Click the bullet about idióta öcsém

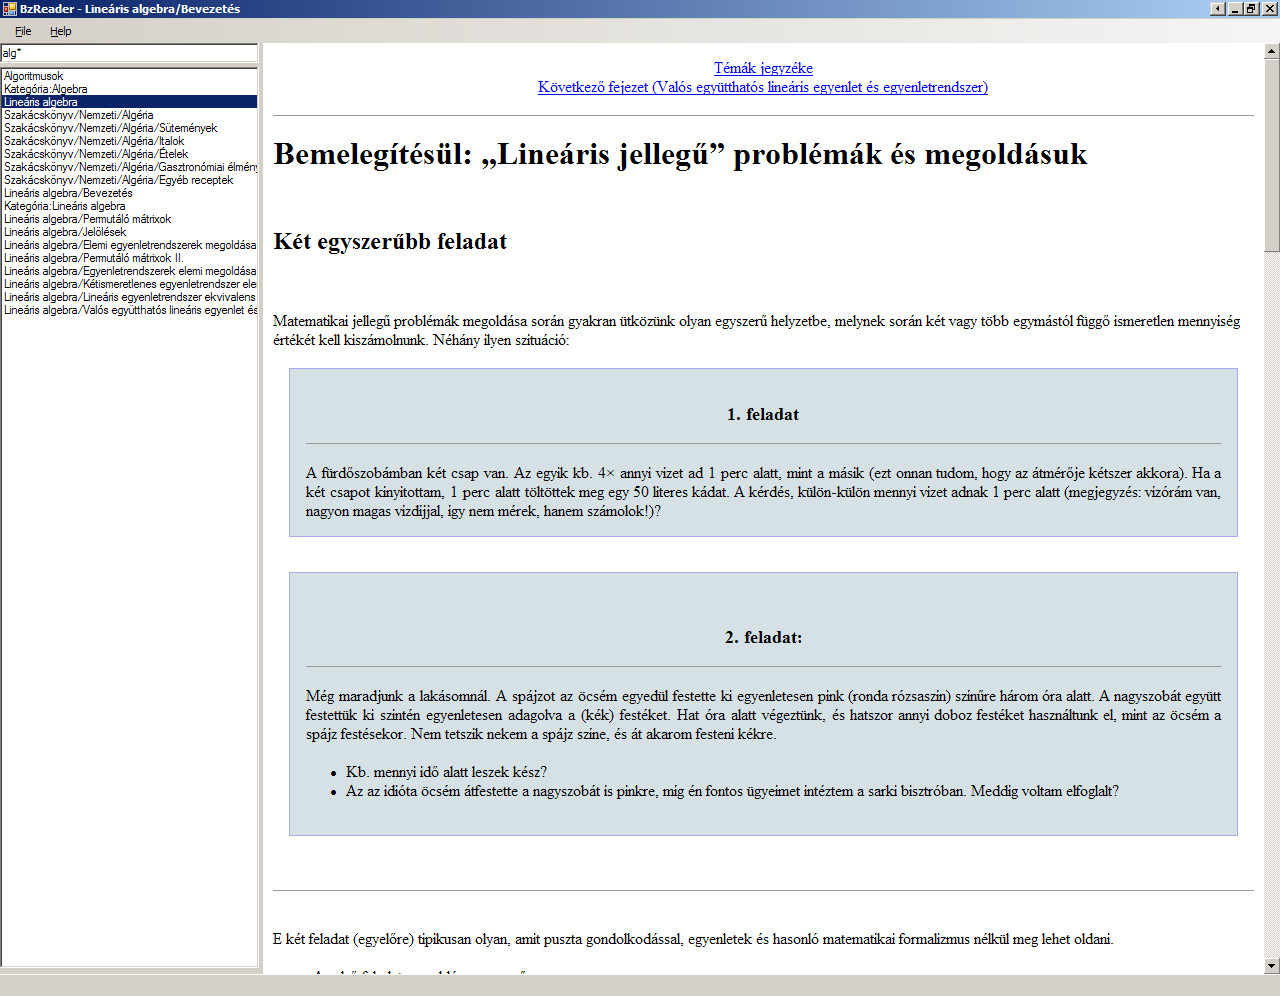(732, 791)
